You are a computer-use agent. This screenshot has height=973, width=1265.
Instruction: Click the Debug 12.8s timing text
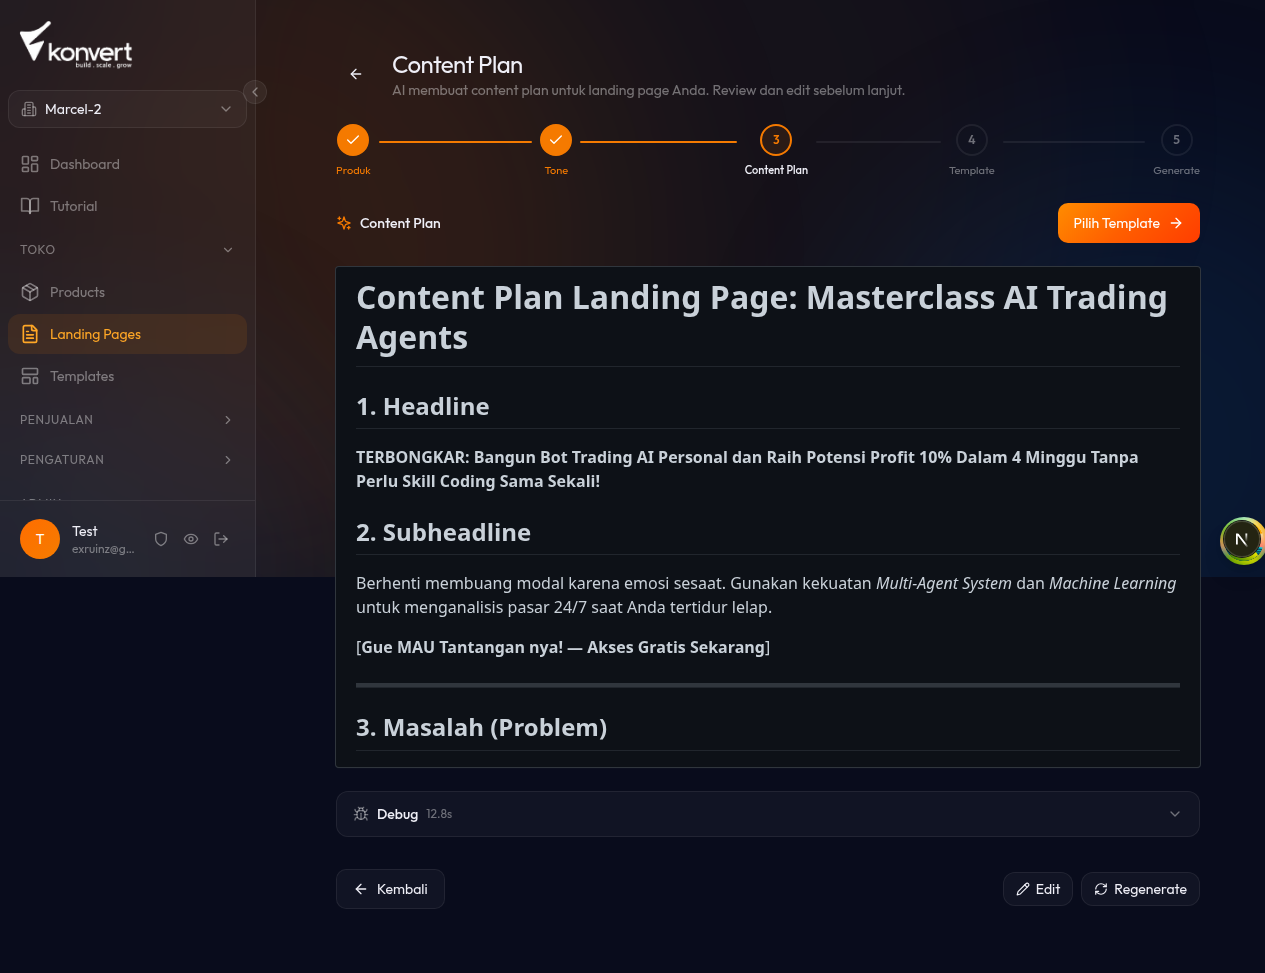click(439, 814)
